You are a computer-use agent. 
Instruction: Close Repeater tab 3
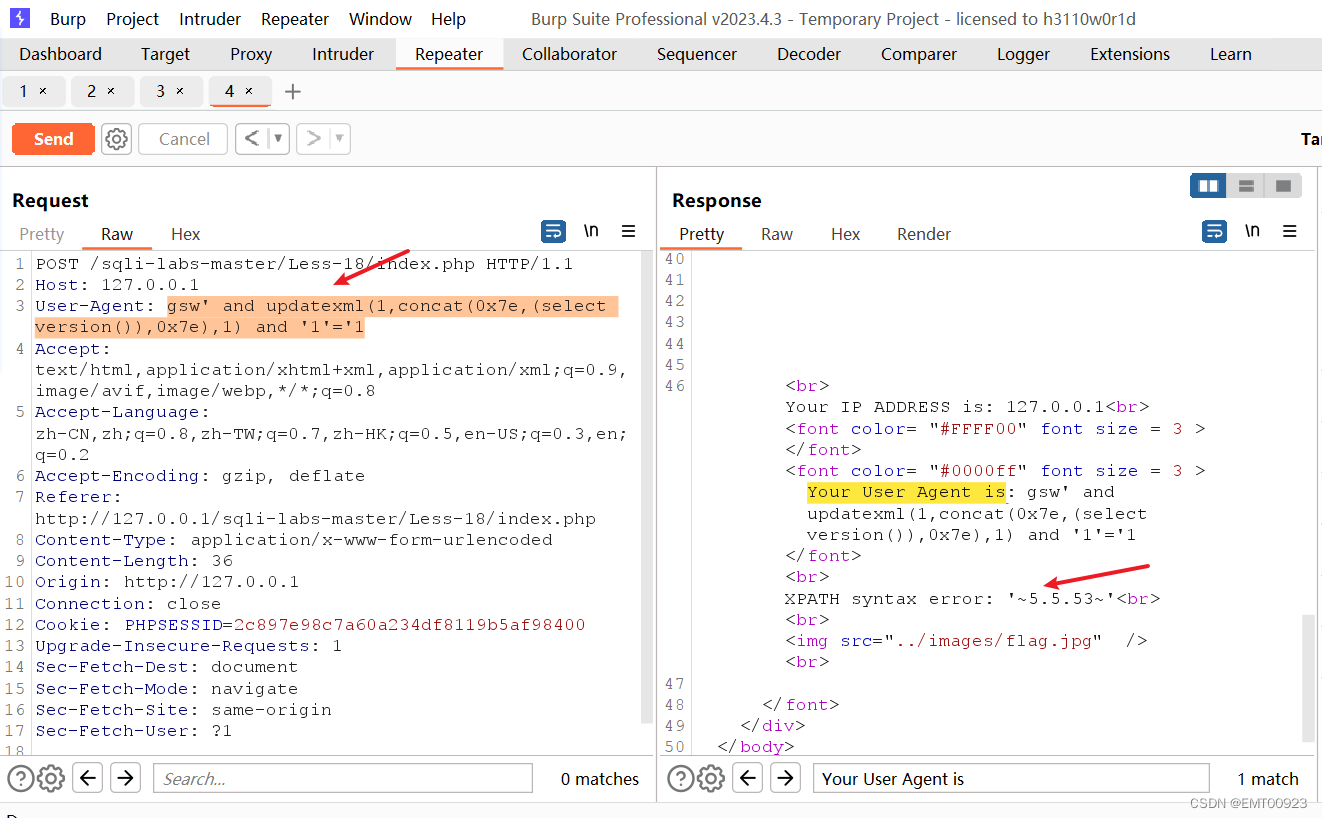coord(180,91)
